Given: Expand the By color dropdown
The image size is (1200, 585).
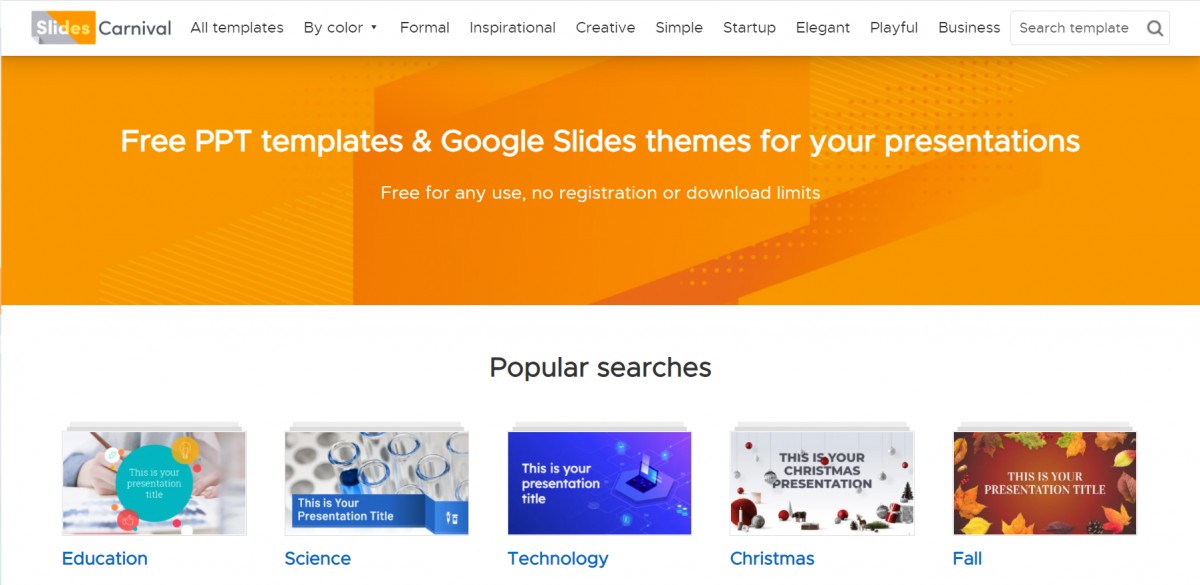Looking at the screenshot, I should click(340, 27).
